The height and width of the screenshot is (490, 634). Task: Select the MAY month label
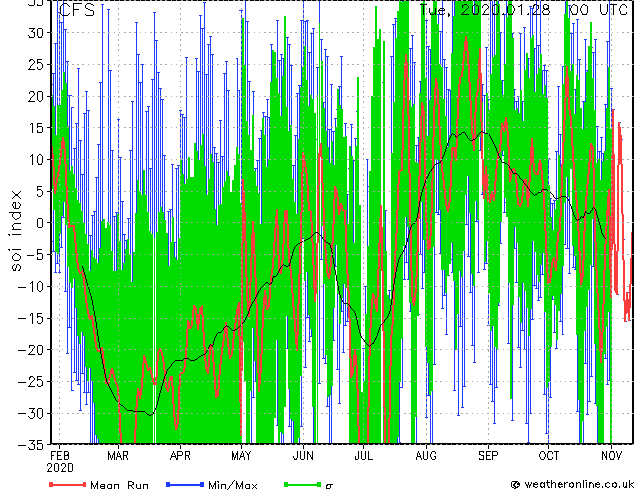pyautogui.click(x=241, y=456)
